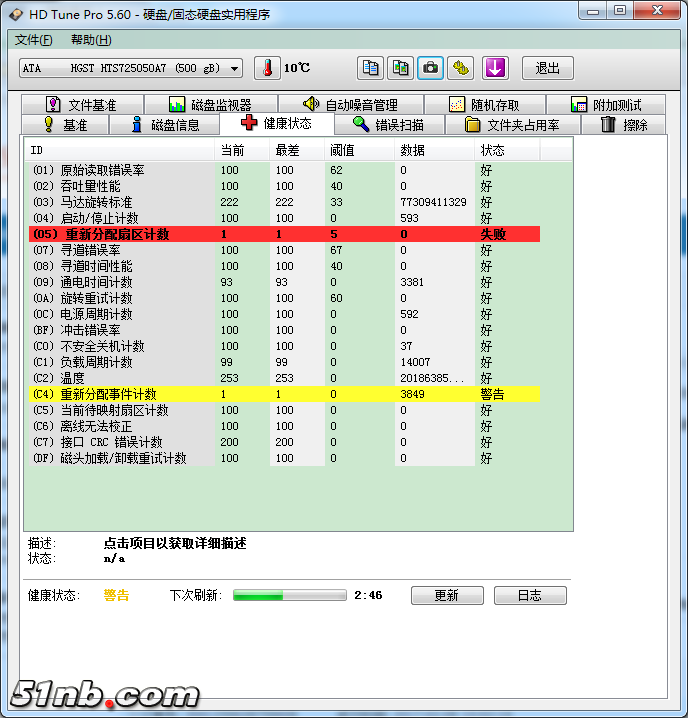Select the (BF) 冲击错误率 row

click(x=284, y=330)
